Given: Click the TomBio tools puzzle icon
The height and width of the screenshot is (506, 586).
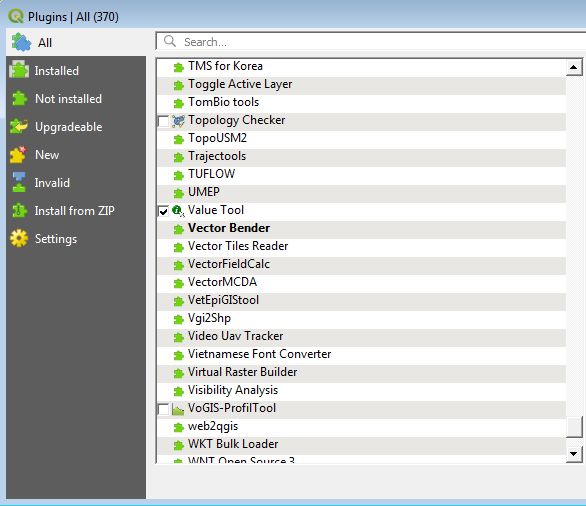Looking at the screenshot, I should coord(179,103).
